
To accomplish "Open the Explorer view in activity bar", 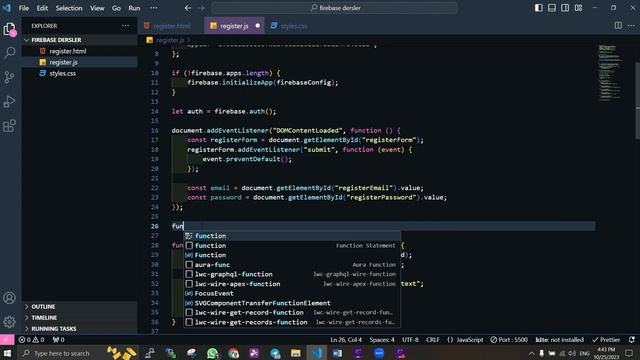I will pos(9,29).
